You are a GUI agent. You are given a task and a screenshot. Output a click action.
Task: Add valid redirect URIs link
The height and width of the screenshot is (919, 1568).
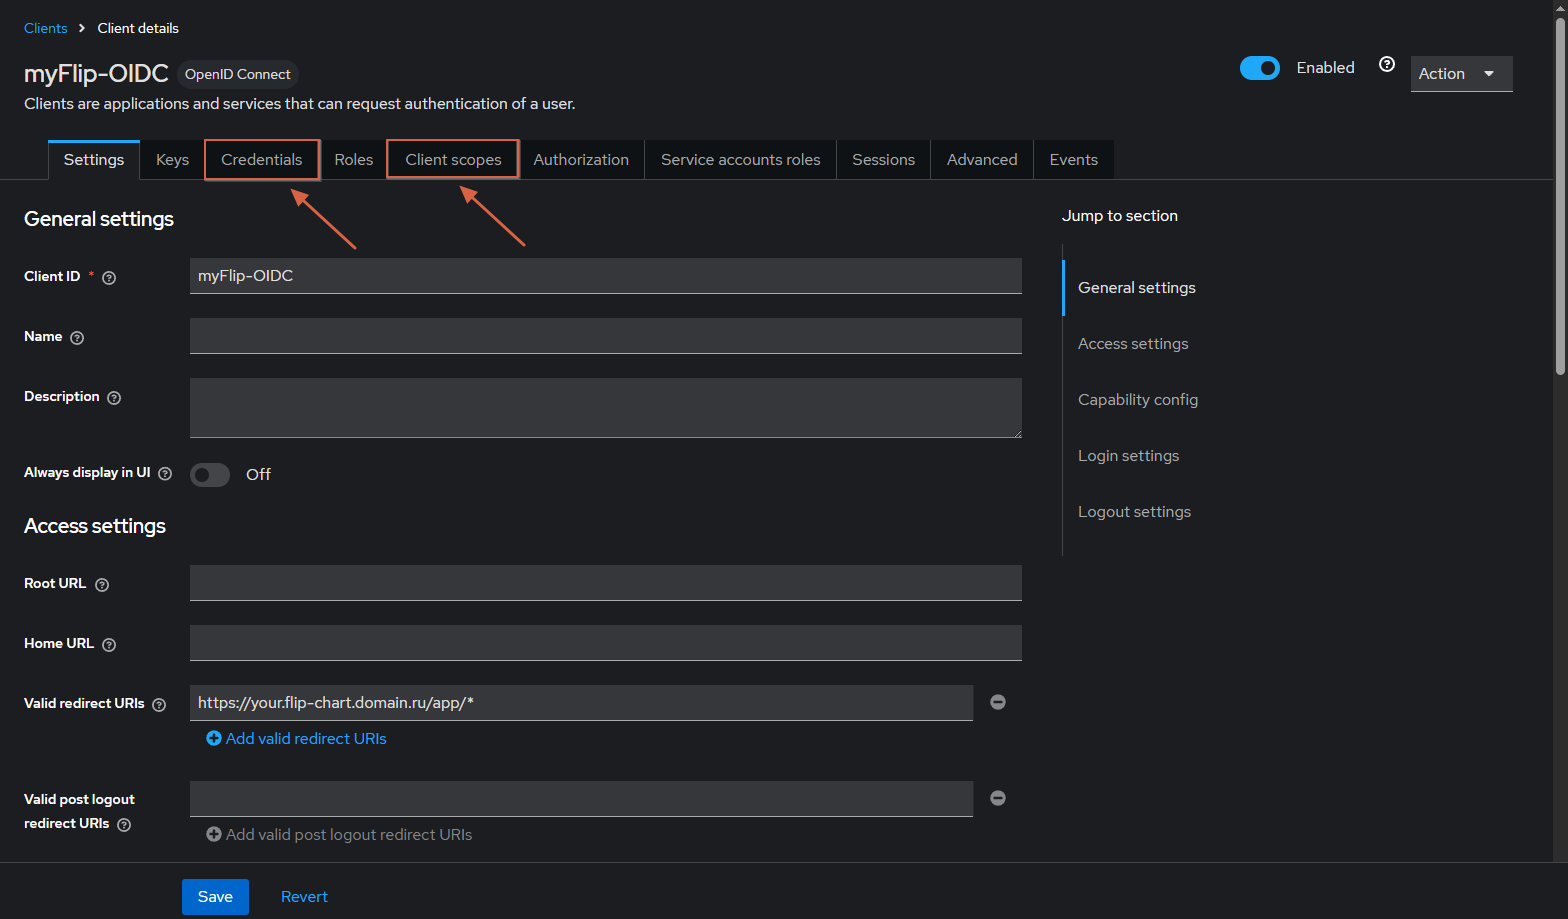296,738
